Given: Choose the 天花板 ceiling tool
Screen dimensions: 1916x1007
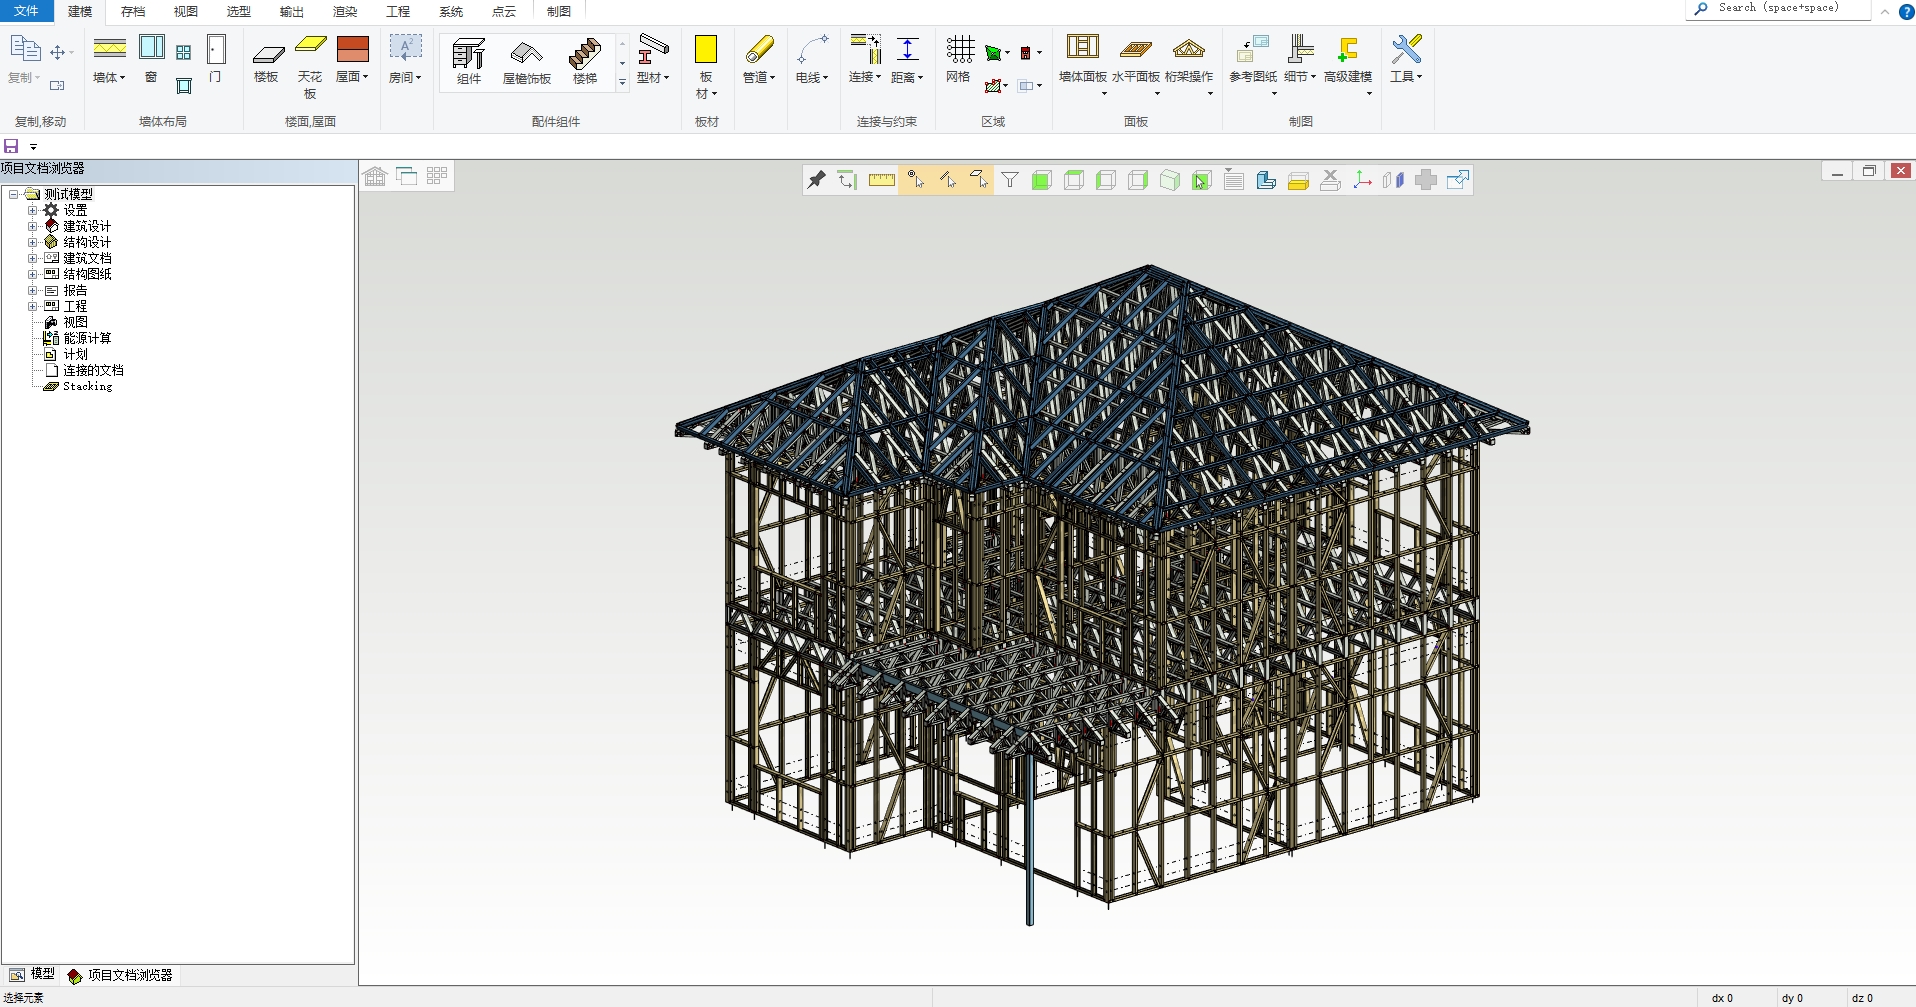Looking at the screenshot, I should point(310,67).
